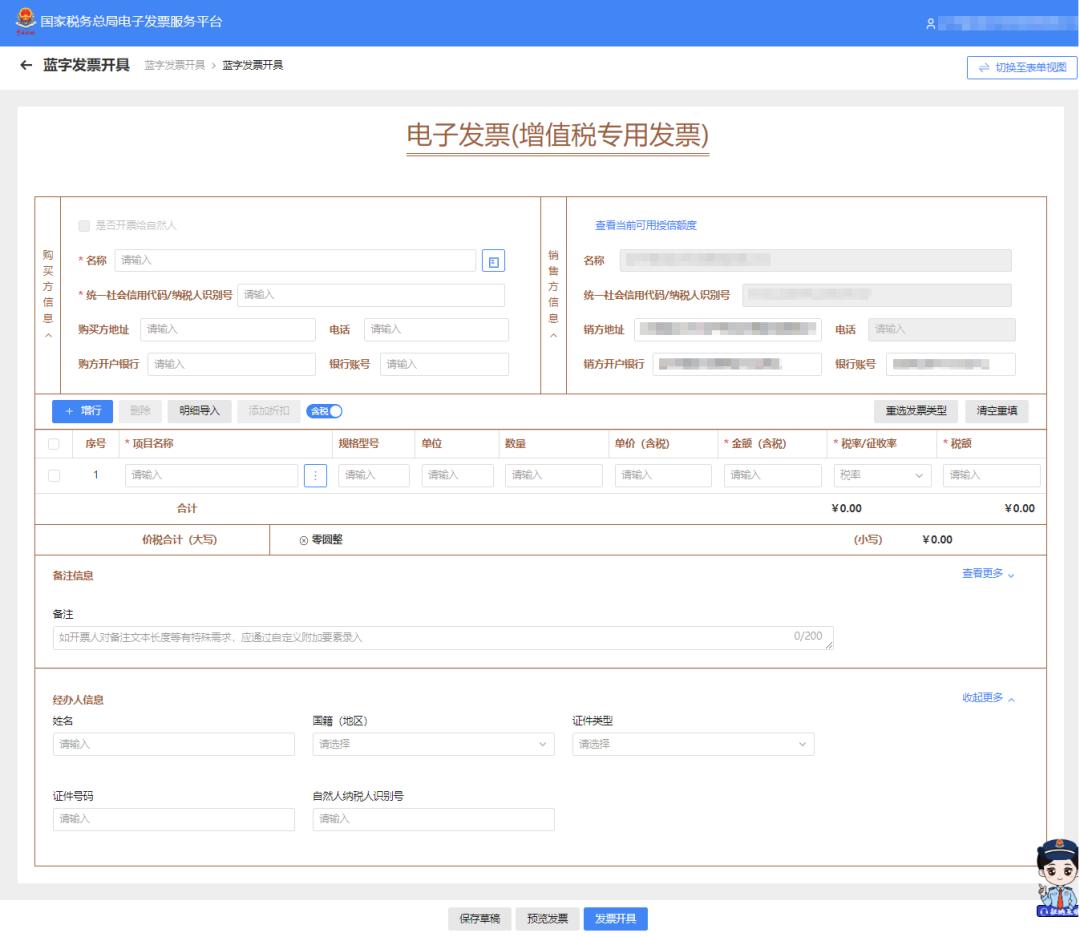Screen dimensions: 1080x937
Task: Open the 查看当前可用授信额度 link
Action: (648, 223)
